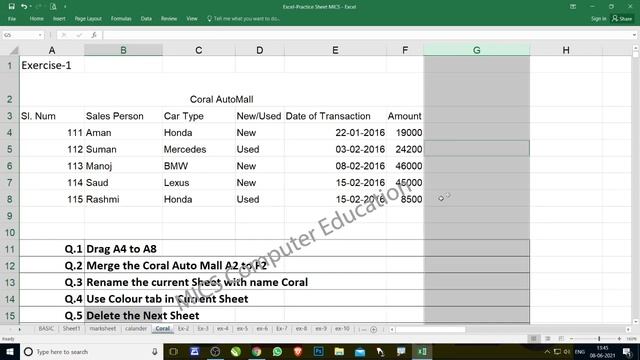Open Customize Quick Access Toolbar dropdown
Viewport: 640px width, 360px height.
pyautogui.click(x=65, y=7)
